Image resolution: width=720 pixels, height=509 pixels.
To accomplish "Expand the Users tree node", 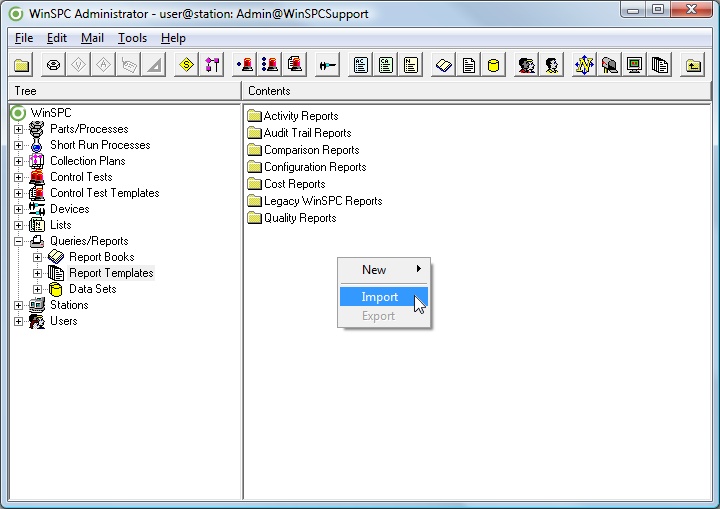I will (18, 321).
